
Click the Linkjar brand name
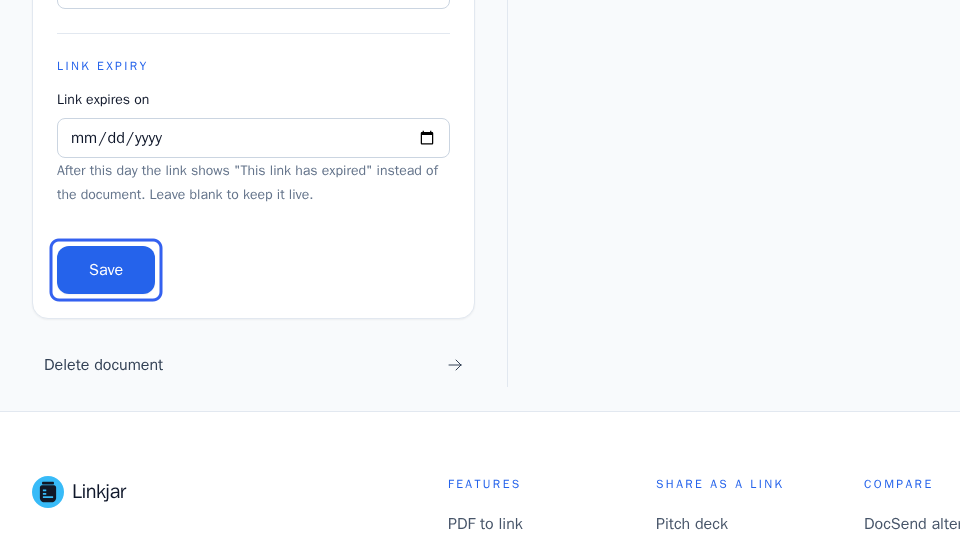click(x=99, y=492)
